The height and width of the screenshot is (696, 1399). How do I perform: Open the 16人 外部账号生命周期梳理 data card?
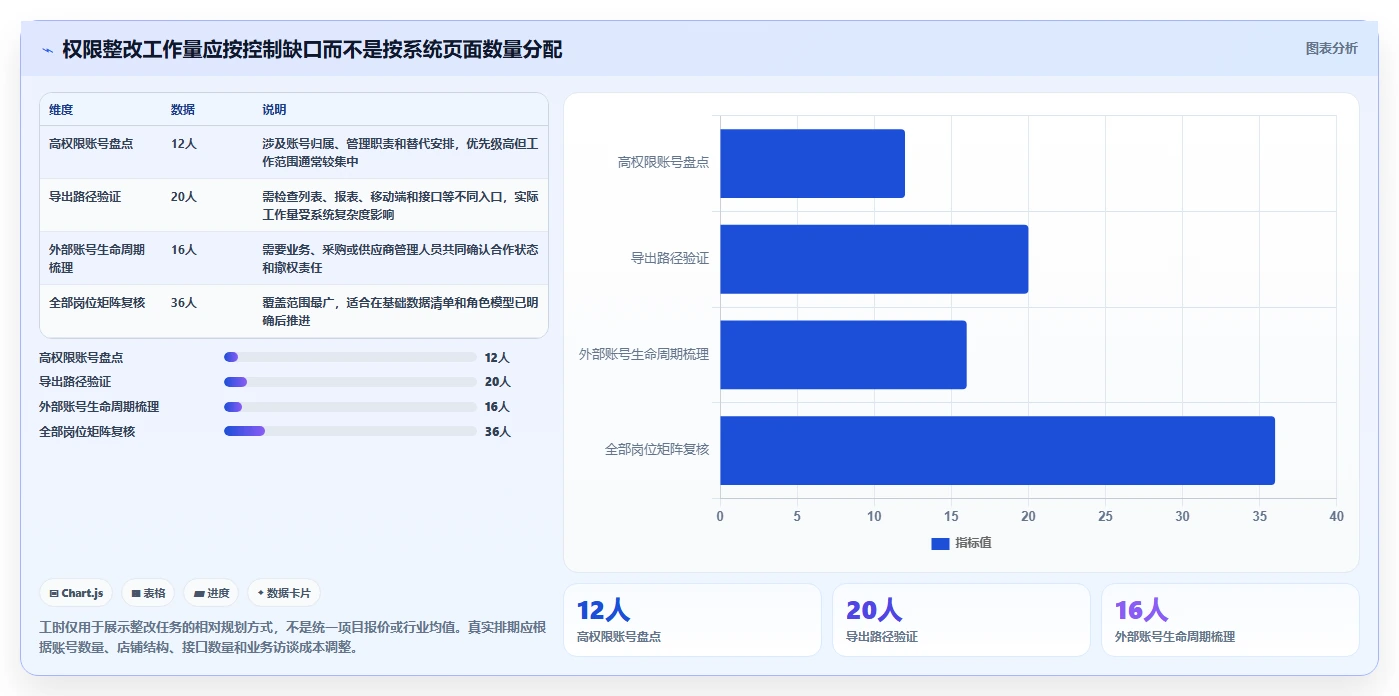[x=1230, y=620]
